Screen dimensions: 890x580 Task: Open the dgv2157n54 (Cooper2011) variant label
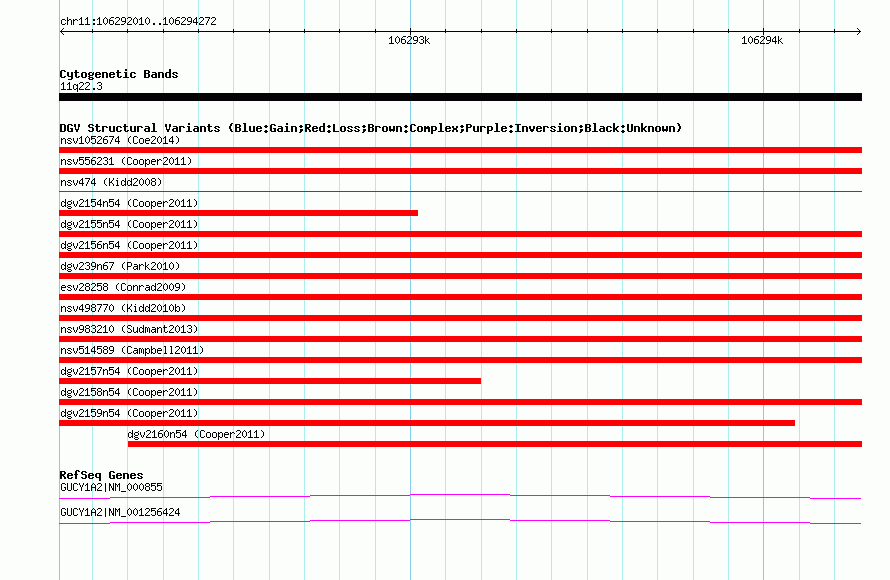[129, 371]
